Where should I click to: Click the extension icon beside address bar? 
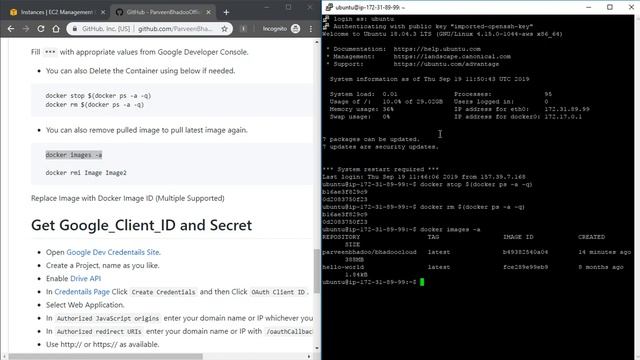(243, 29)
